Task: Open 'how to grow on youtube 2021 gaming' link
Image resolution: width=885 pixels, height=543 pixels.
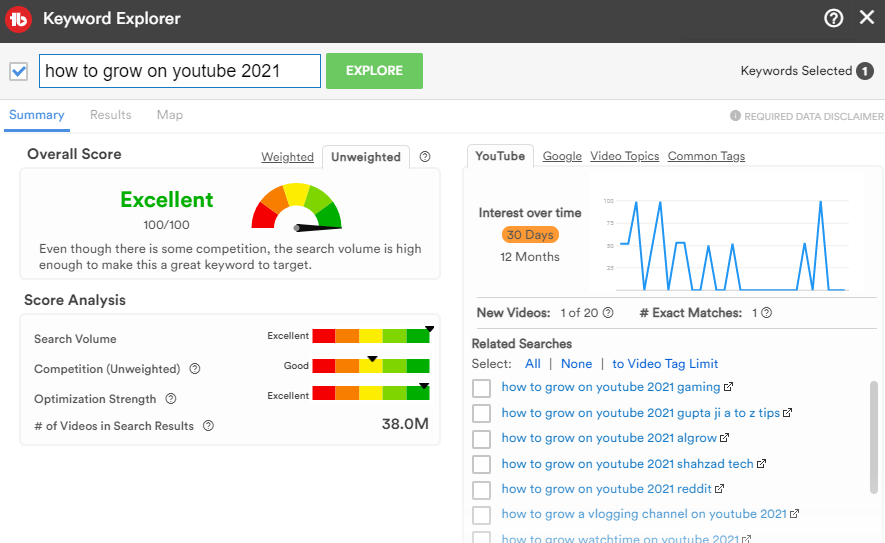Action: 611,387
